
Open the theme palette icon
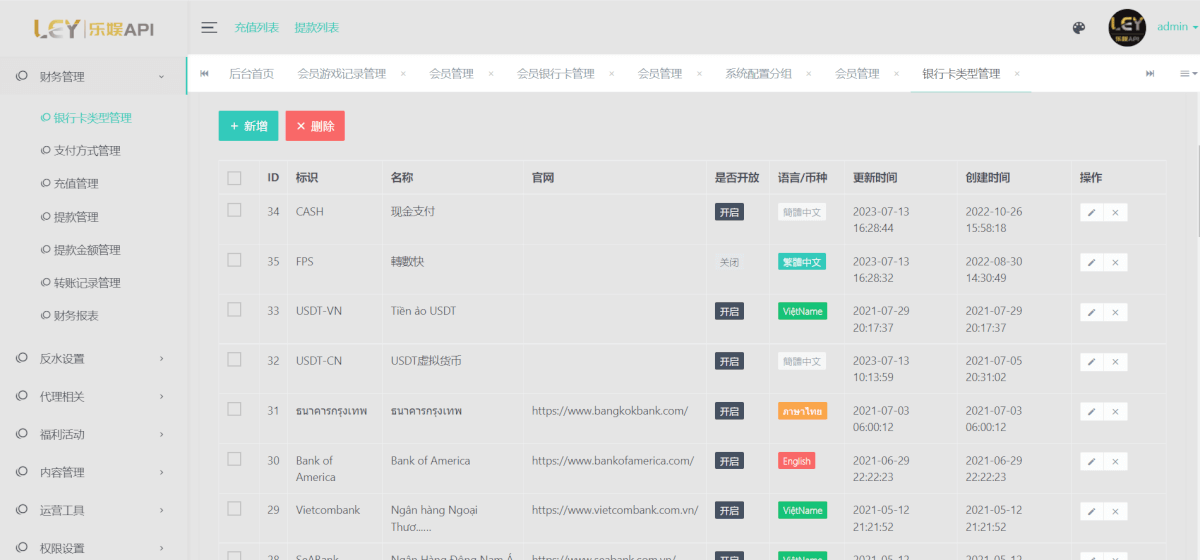pyautogui.click(x=1078, y=28)
